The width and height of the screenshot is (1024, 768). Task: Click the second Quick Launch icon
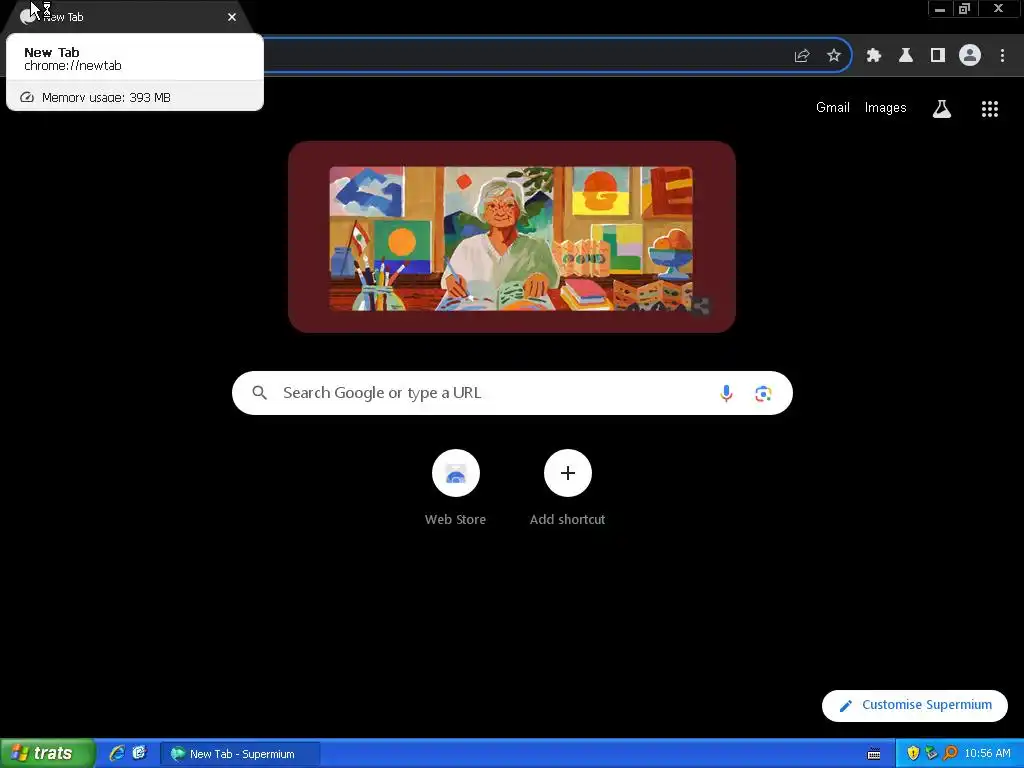coord(139,753)
